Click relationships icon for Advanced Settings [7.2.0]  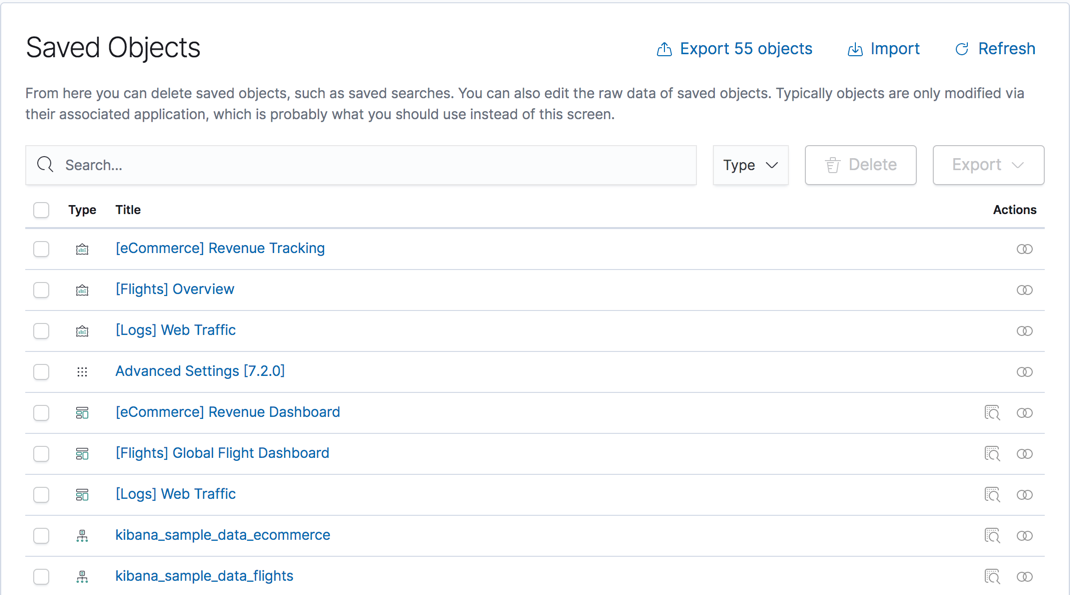1024,372
